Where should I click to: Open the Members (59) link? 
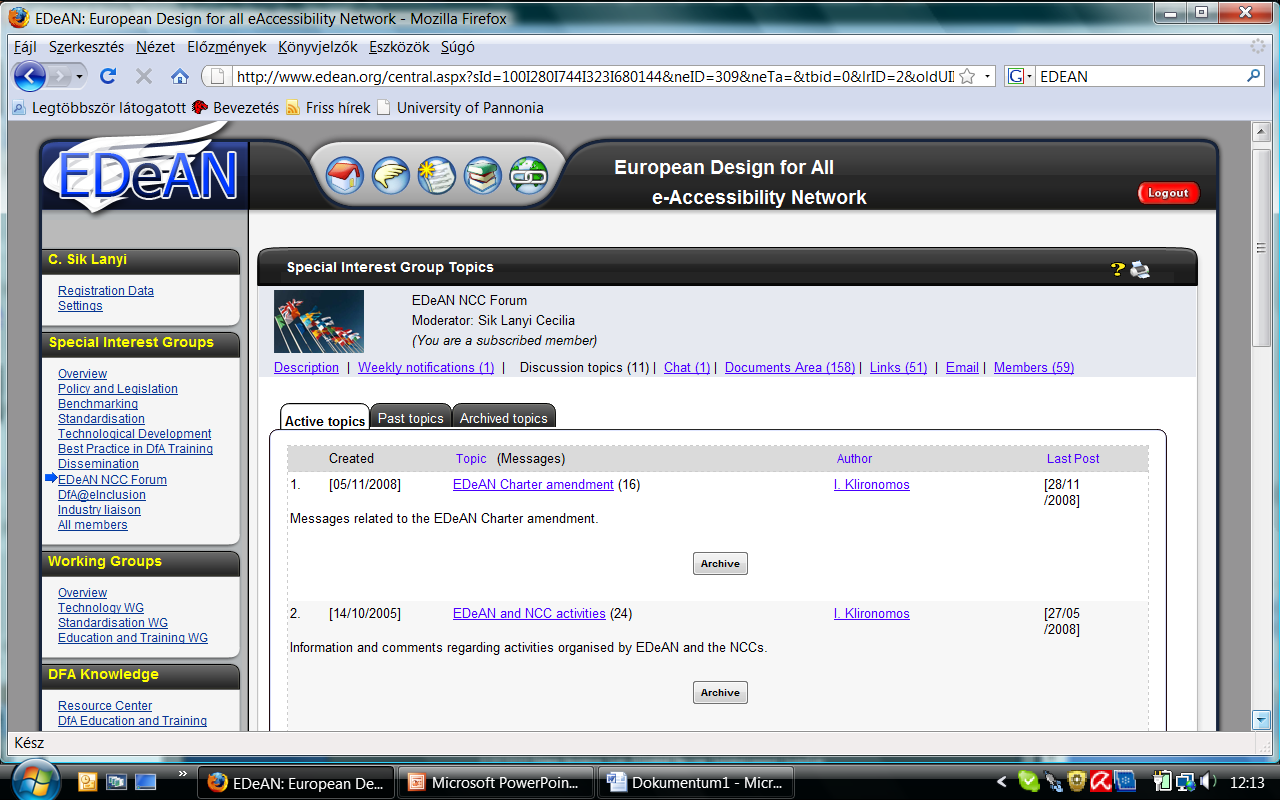tap(1034, 368)
